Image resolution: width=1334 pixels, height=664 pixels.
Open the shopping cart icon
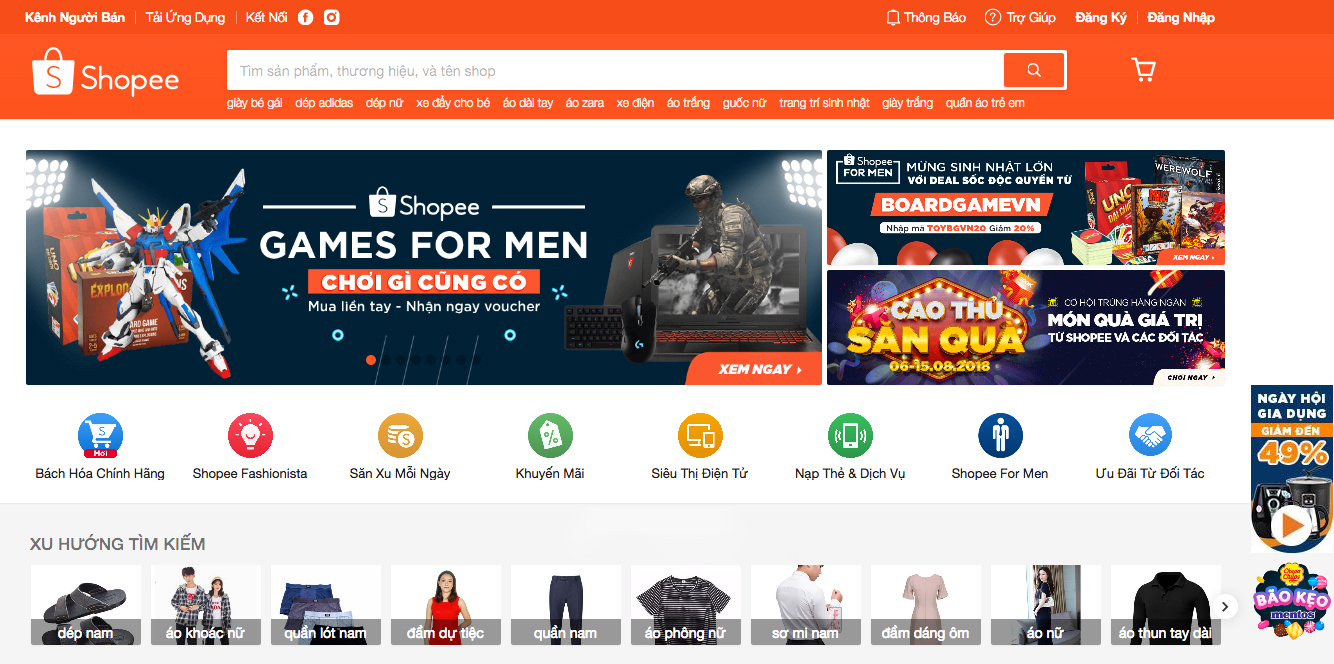click(1142, 69)
